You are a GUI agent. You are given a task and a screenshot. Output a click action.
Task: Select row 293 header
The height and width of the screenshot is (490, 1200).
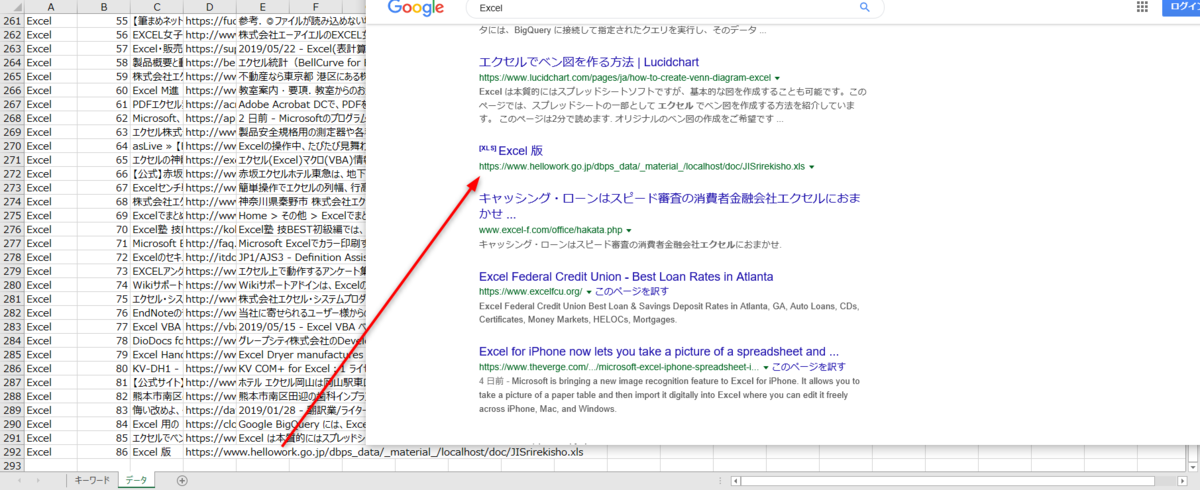coord(12,466)
